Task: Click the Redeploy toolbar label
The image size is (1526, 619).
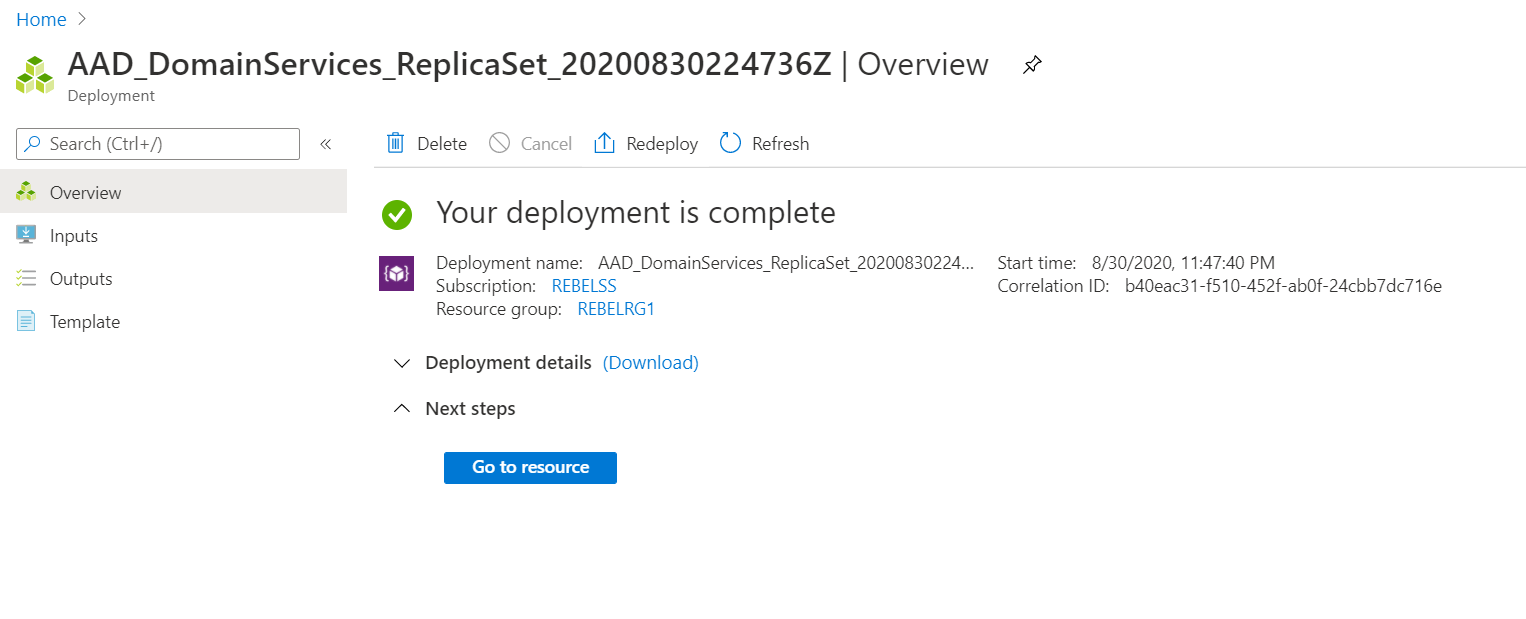Action: (662, 144)
